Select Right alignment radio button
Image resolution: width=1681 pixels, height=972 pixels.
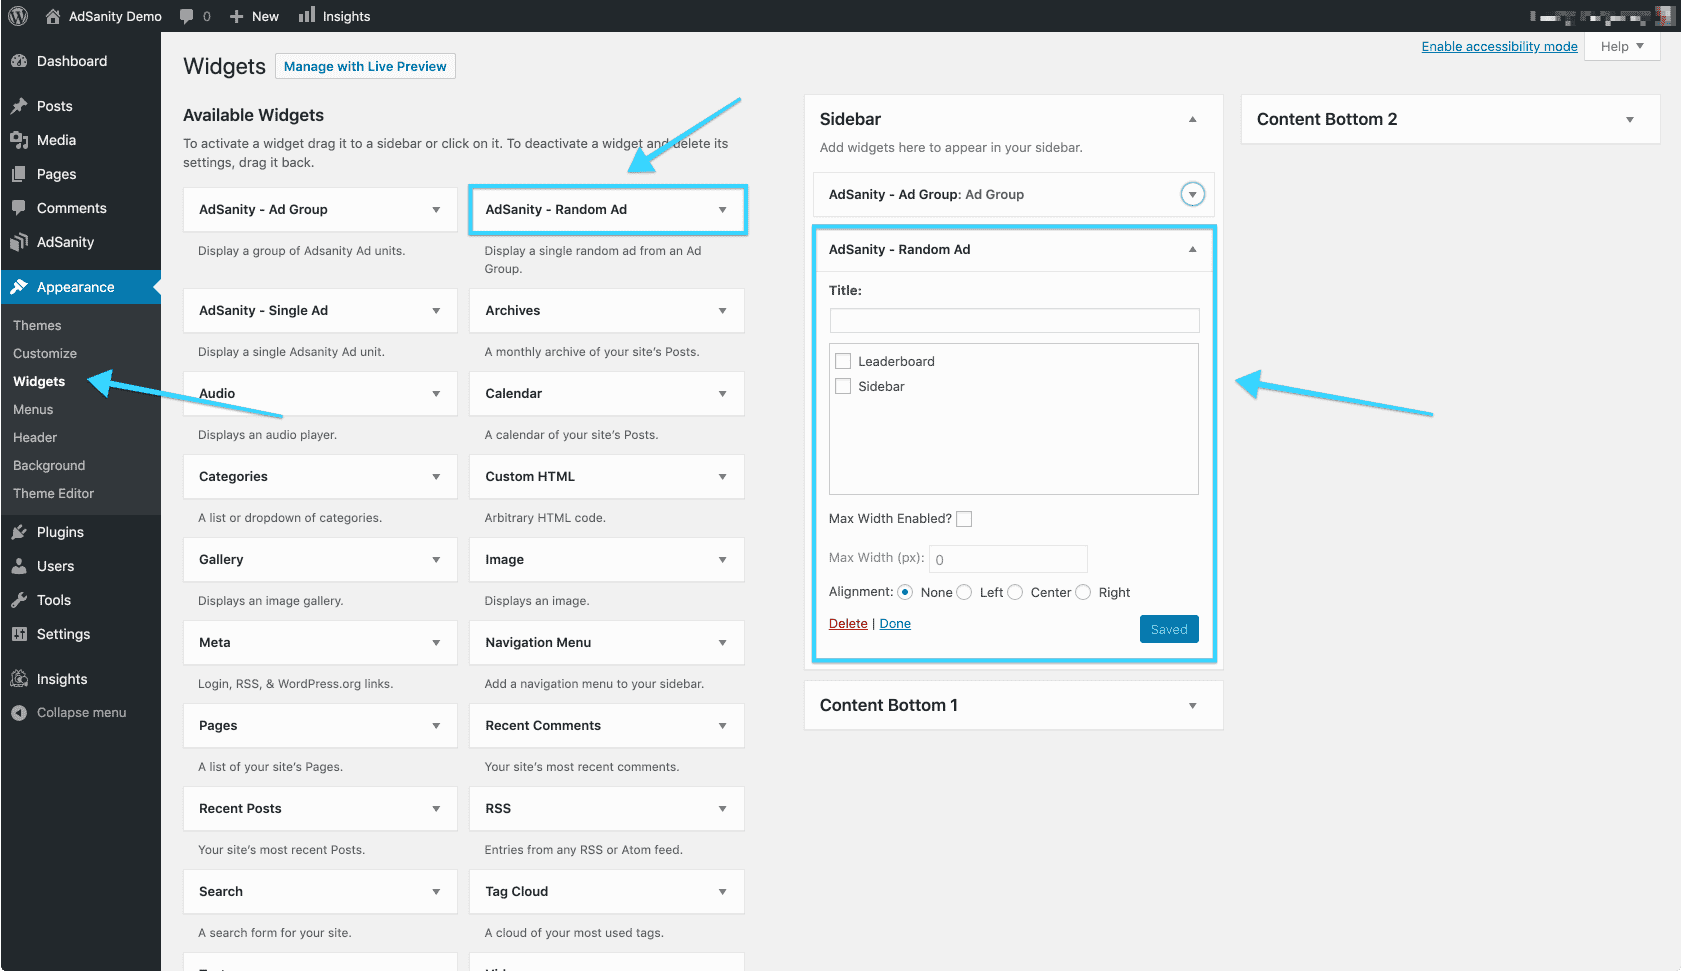point(1083,592)
